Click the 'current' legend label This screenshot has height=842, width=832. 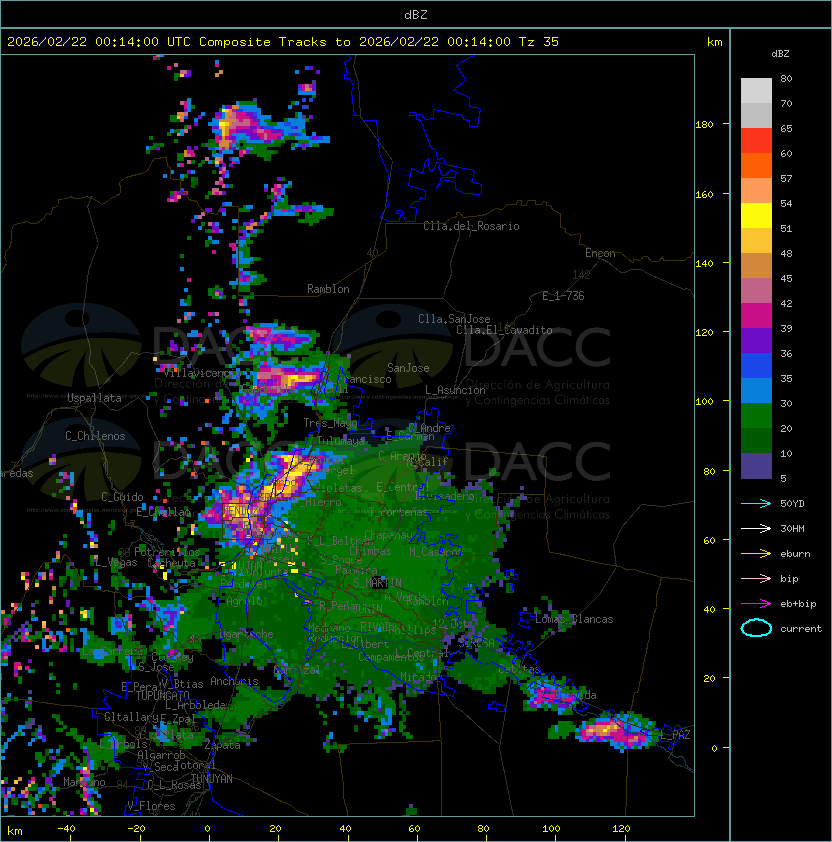coord(801,629)
